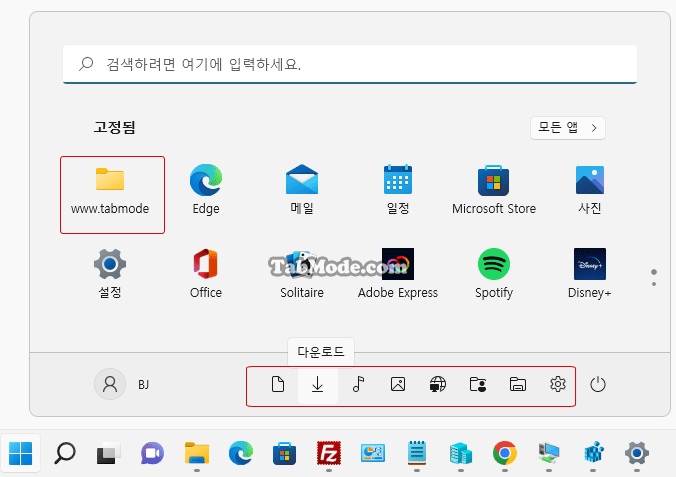The image size is (676, 477).
Task: Open the two-monitors app on taskbar
Action: [x=549, y=453]
